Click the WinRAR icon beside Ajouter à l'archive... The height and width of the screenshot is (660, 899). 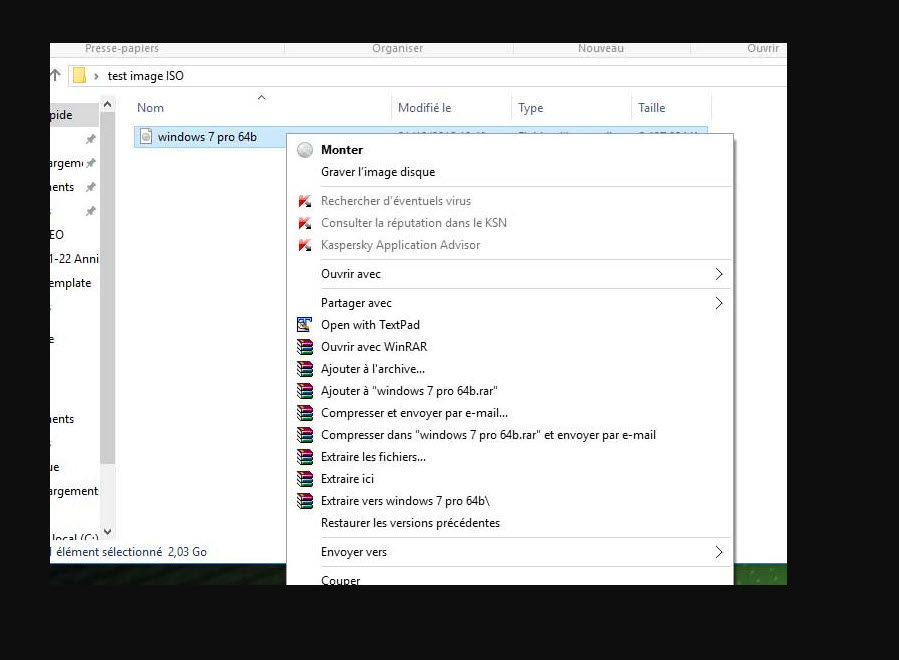[x=305, y=369]
